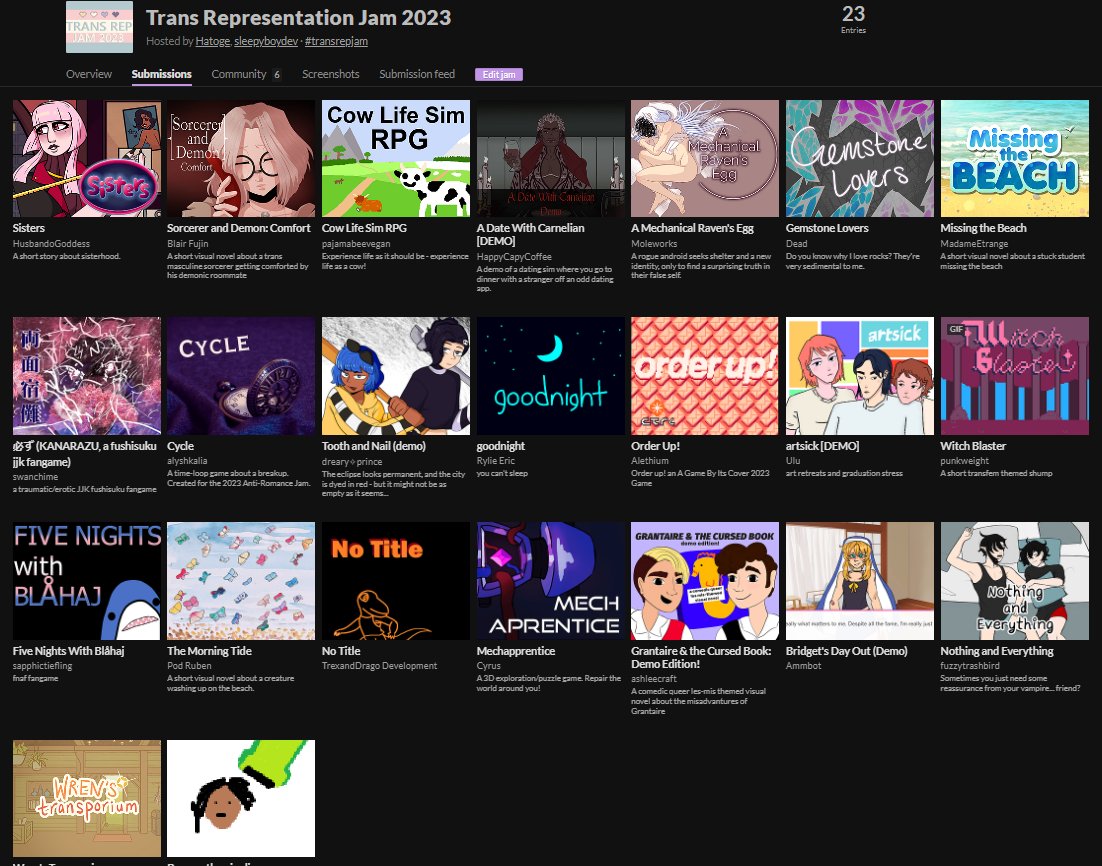Viewport: 1102px width, 866px height.
Task: Open A Mechanical Raven's Egg thumbnail
Action: (x=705, y=158)
